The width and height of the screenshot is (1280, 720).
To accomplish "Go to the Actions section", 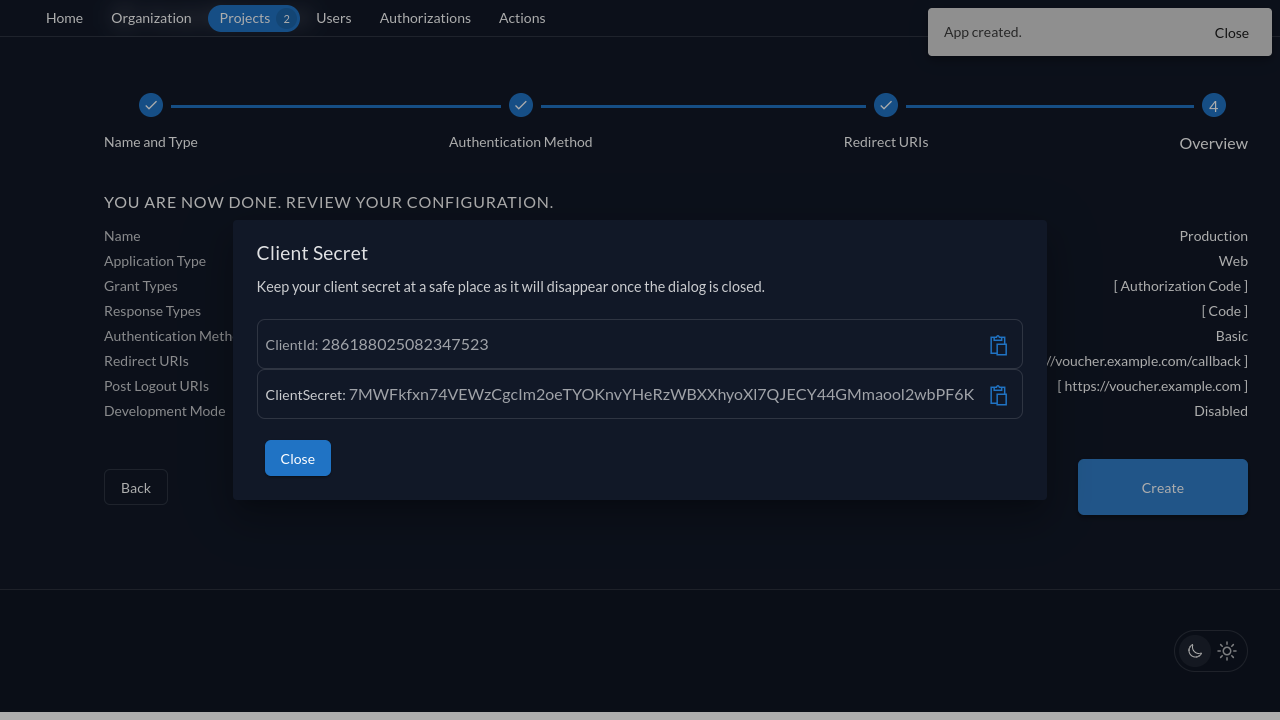I will tap(521, 18).
